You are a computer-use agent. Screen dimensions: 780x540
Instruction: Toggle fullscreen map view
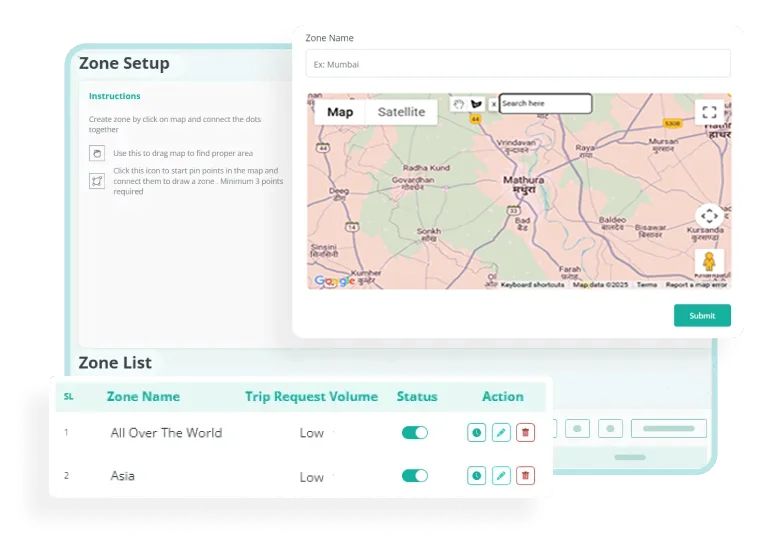[x=709, y=112]
